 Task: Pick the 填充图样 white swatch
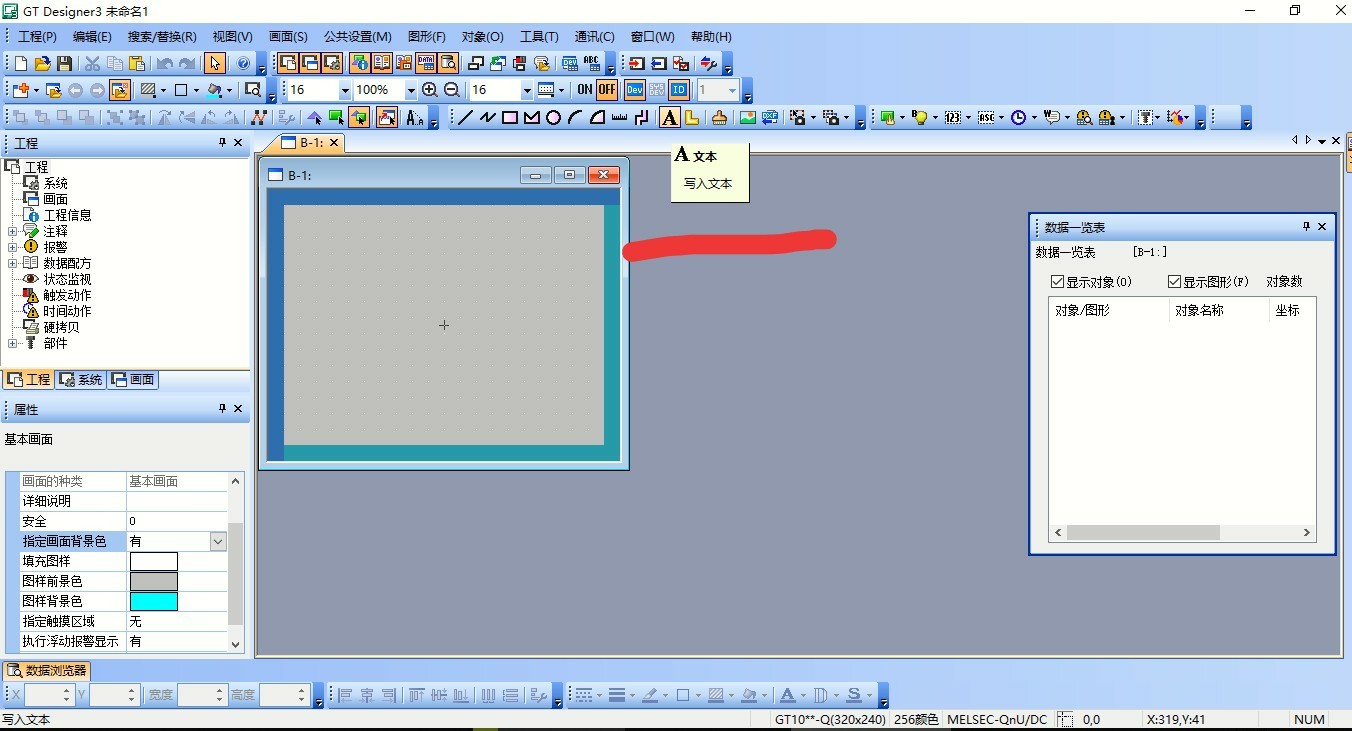tap(154, 561)
